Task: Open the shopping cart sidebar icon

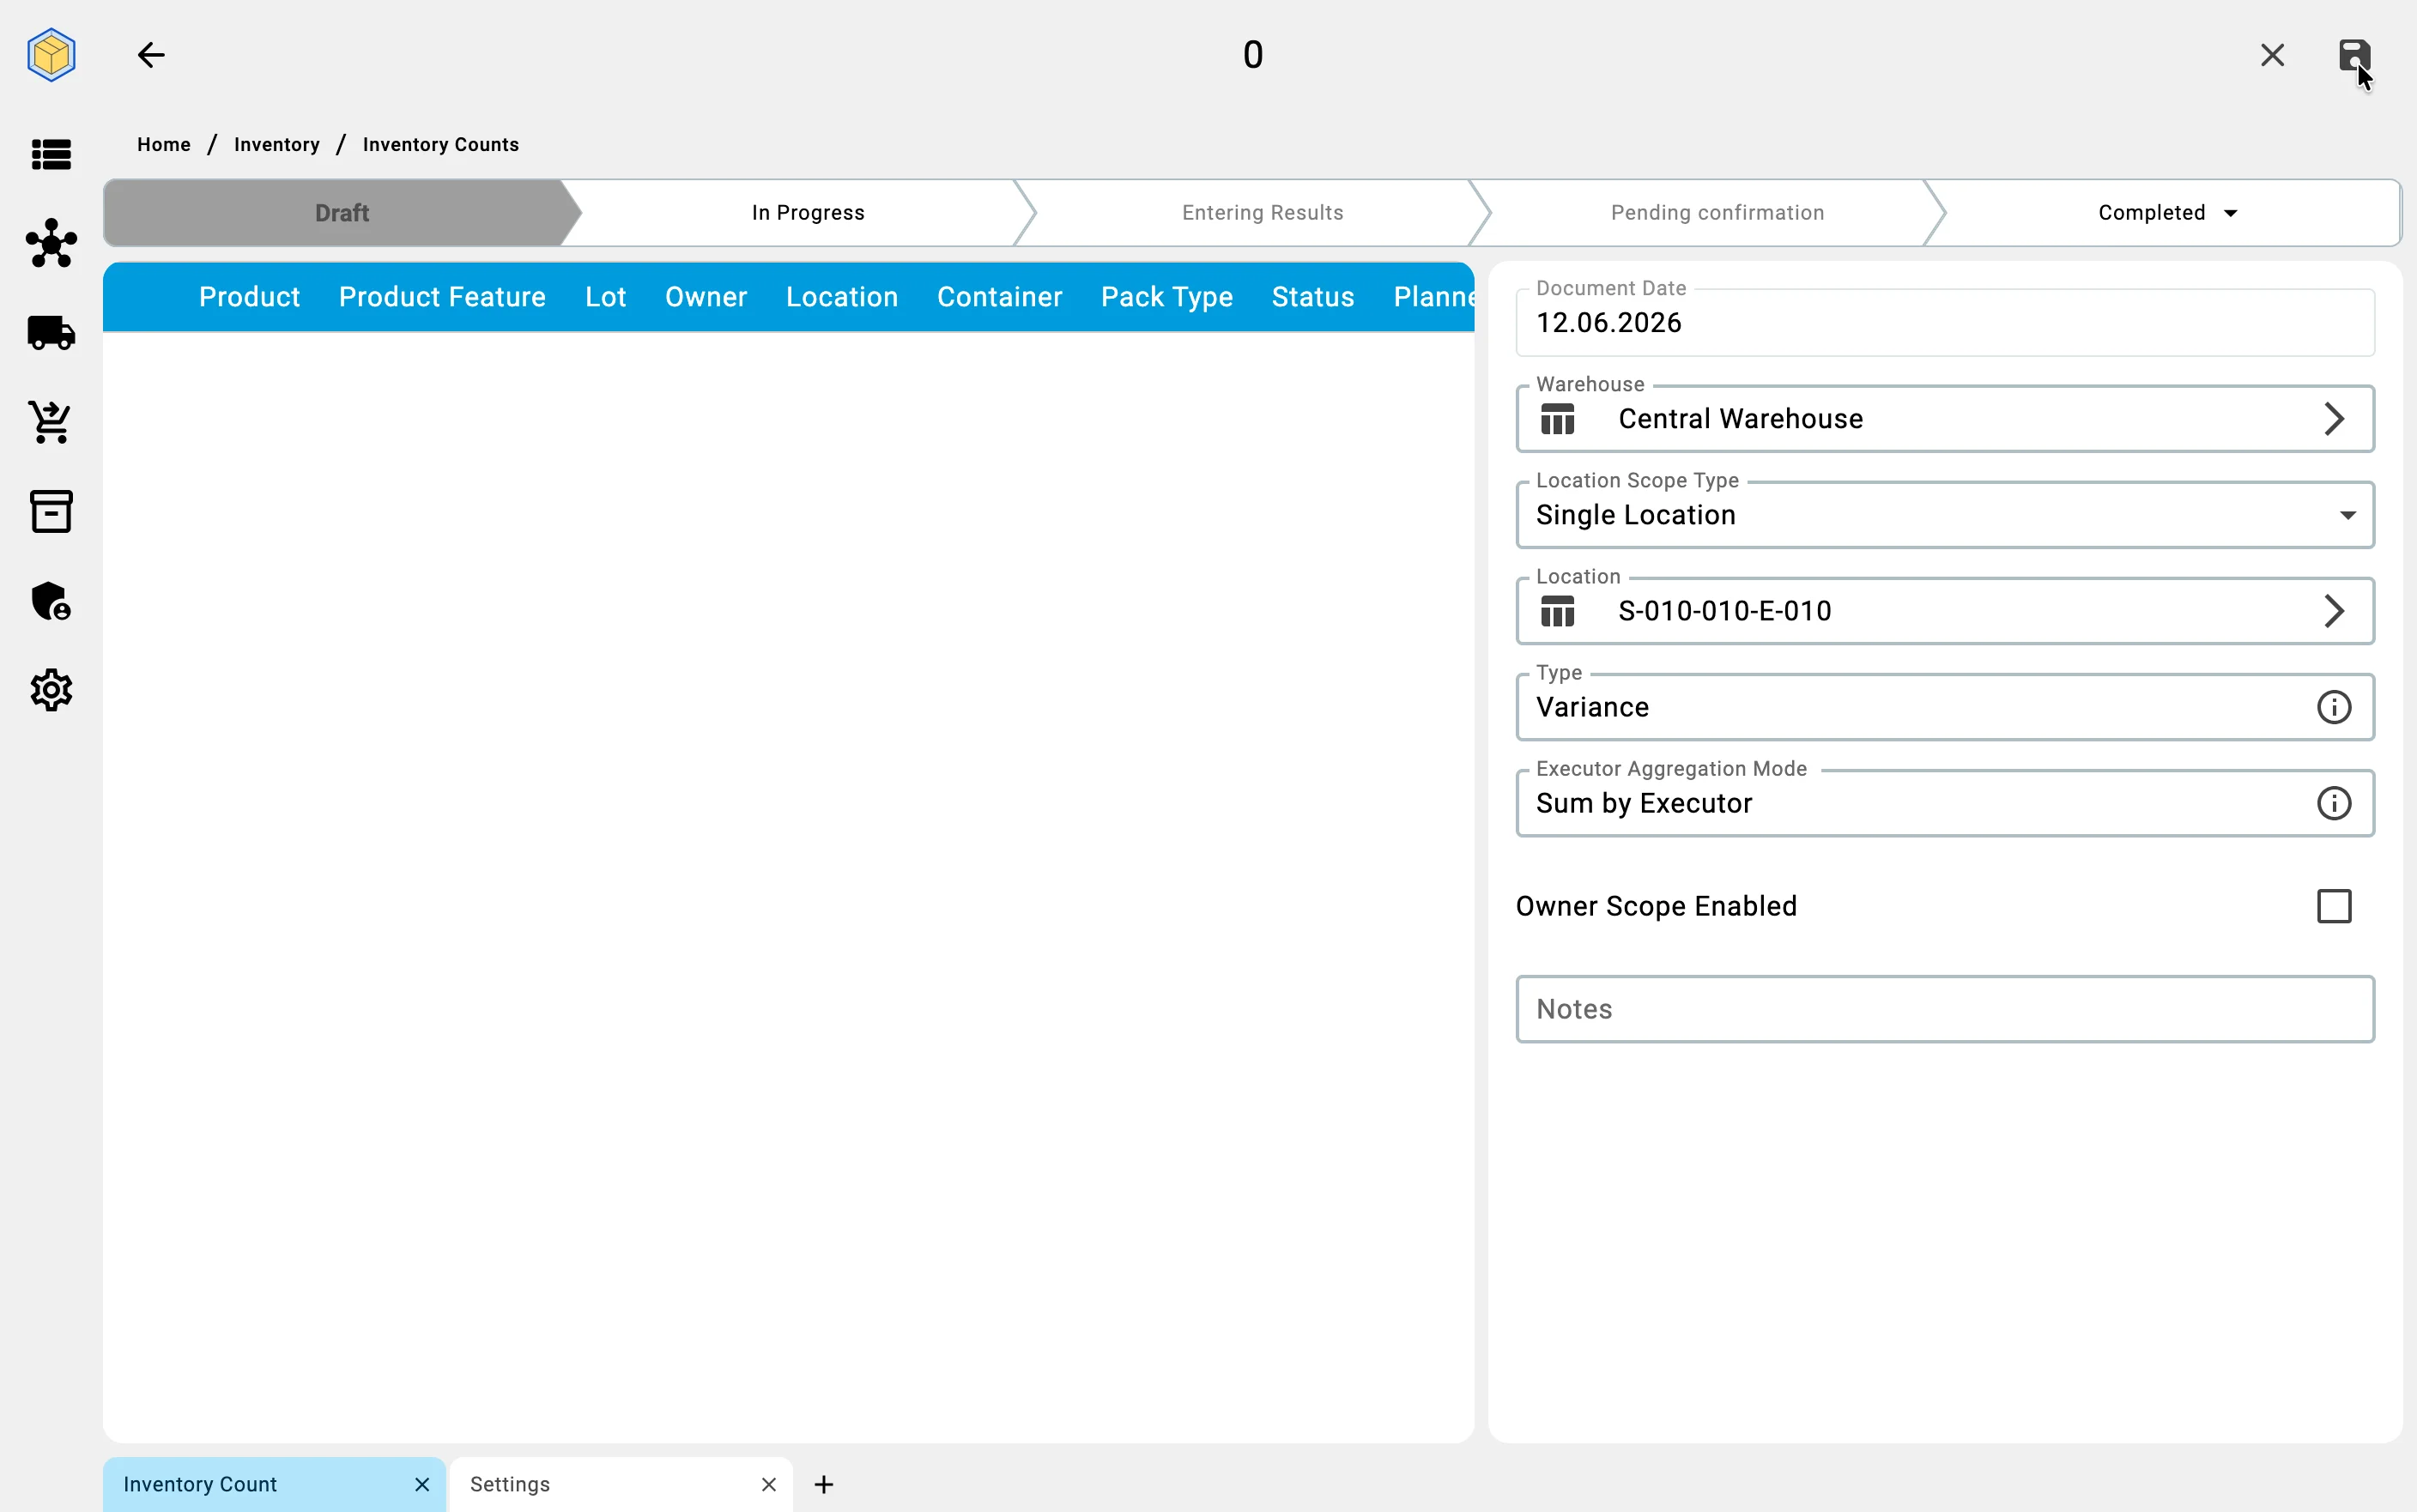Action: (x=50, y=422)
